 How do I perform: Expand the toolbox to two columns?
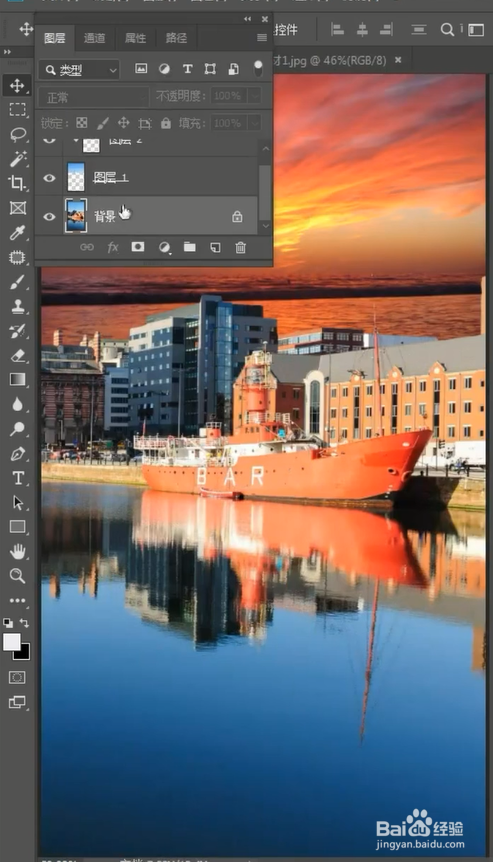pos(8,52)
